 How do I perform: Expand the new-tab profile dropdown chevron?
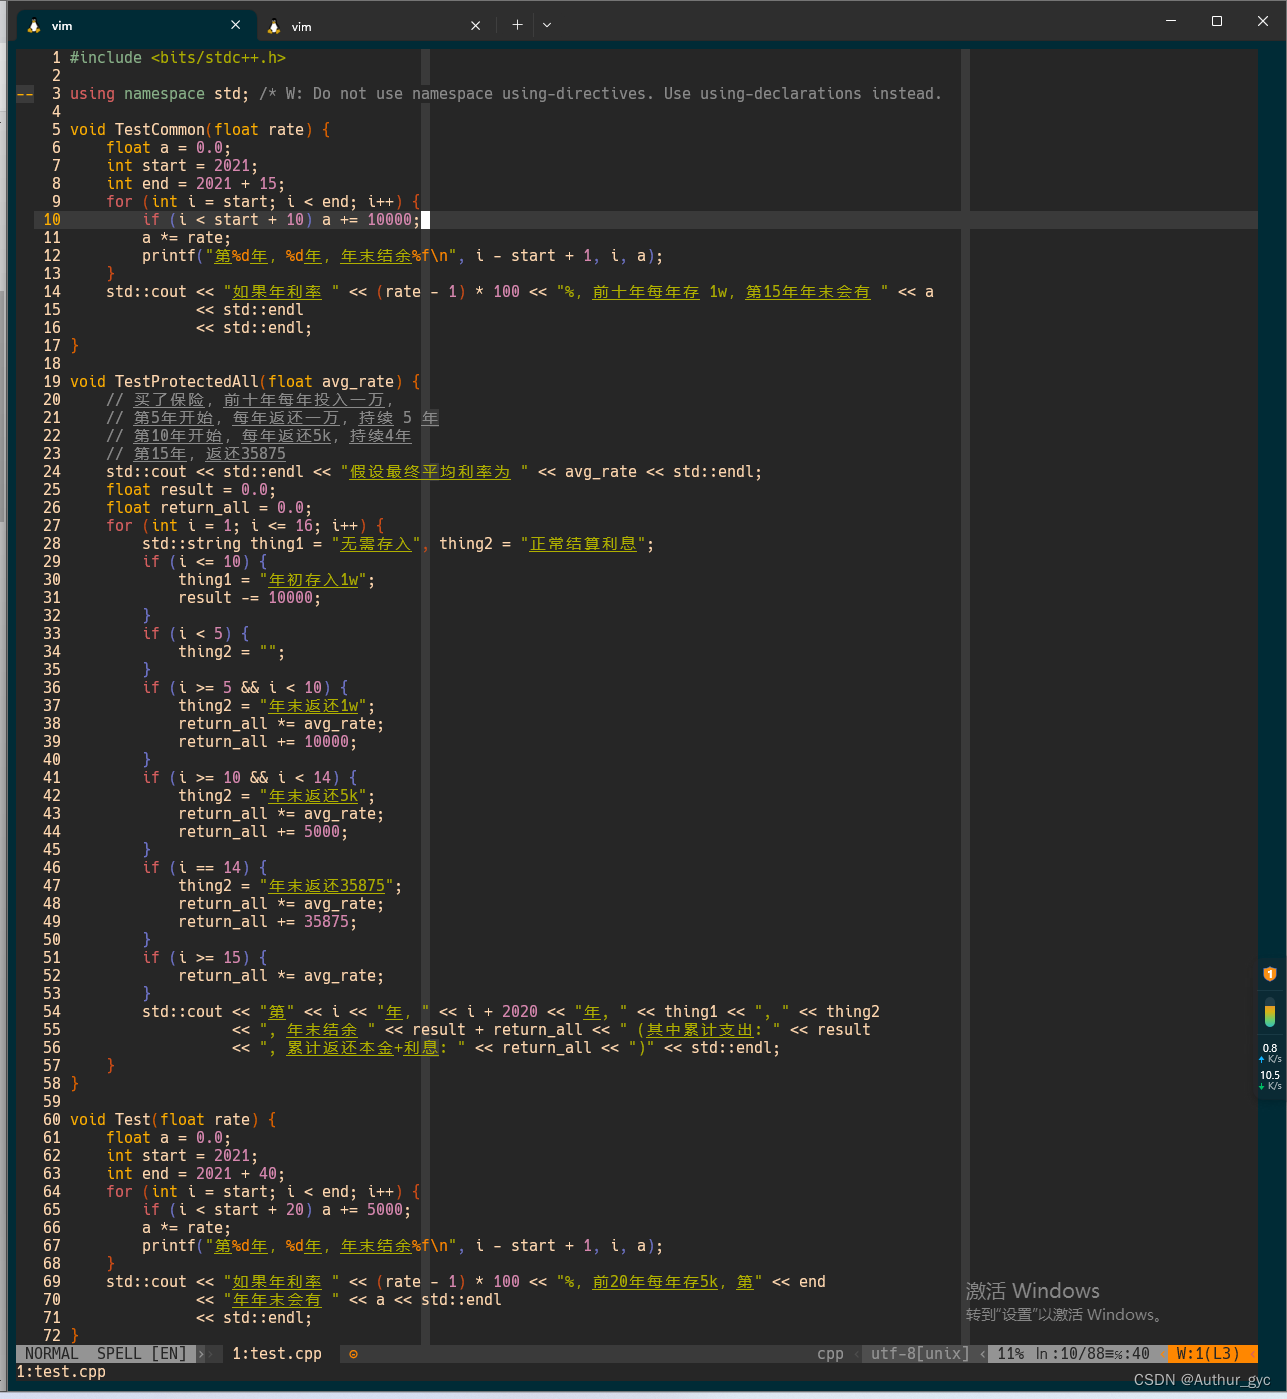point(547,25)
